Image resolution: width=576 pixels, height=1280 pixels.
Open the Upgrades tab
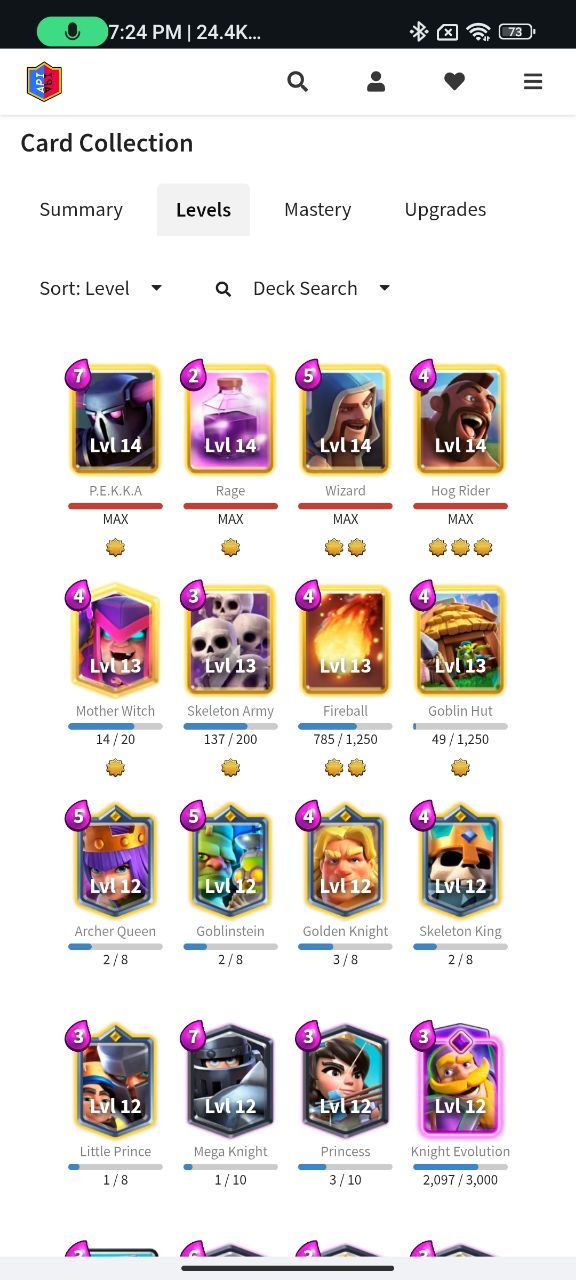coord(445,209)
